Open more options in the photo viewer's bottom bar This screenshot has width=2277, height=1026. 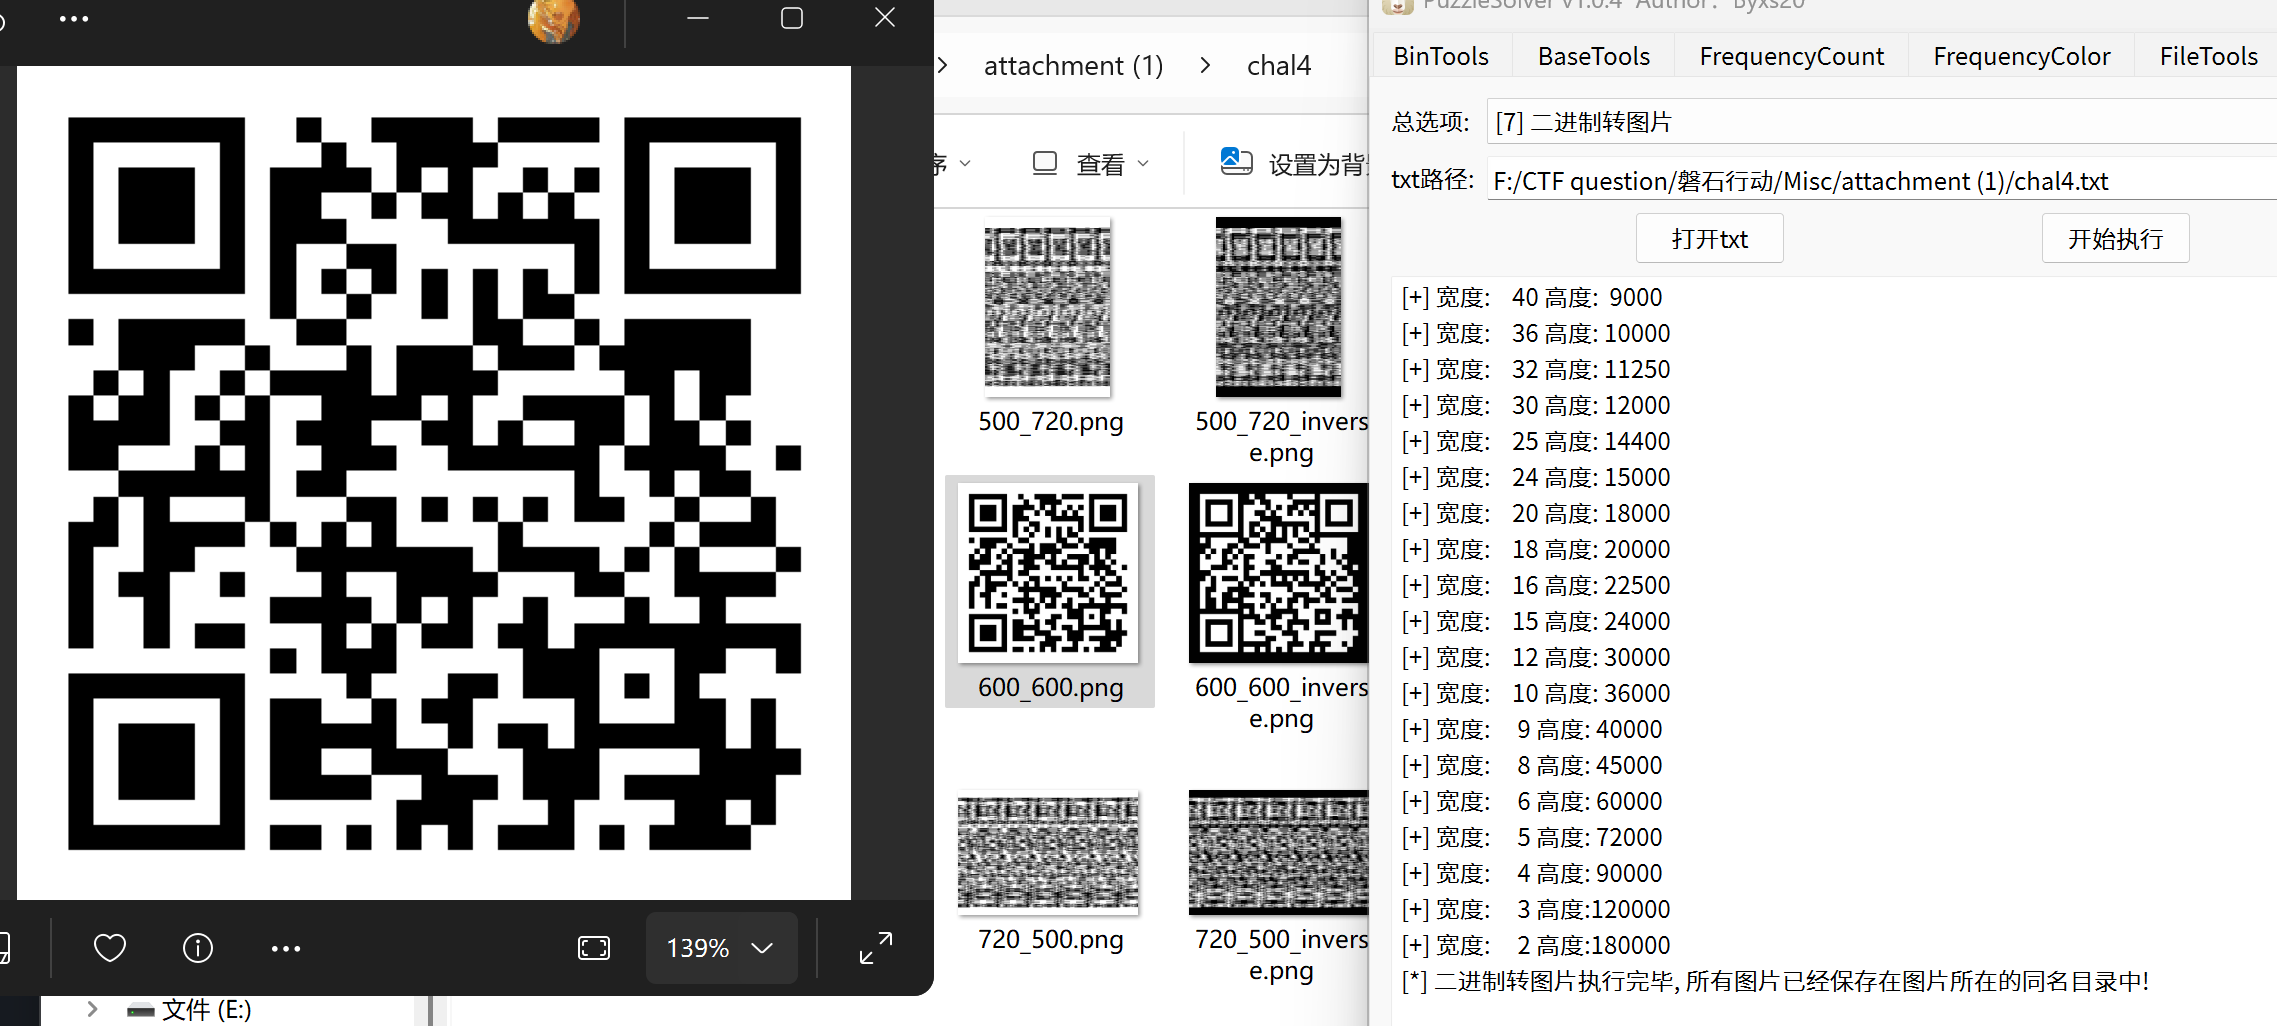click(286, 948)
